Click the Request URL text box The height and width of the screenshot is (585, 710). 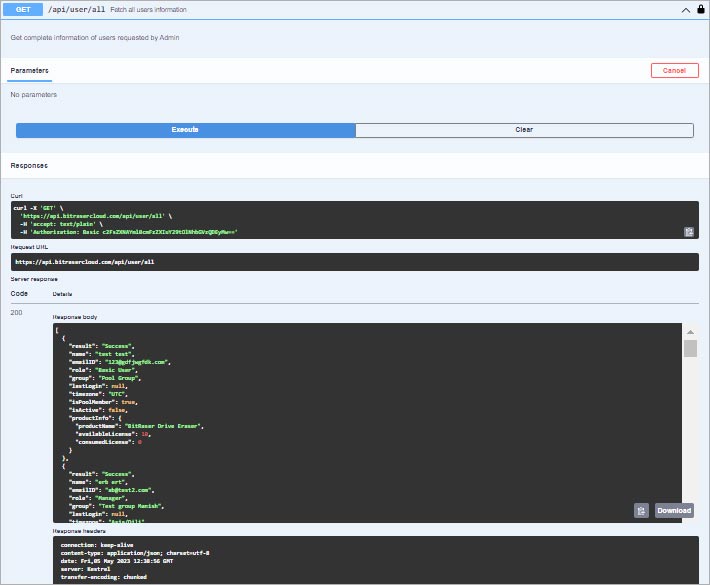click(355, 262)
